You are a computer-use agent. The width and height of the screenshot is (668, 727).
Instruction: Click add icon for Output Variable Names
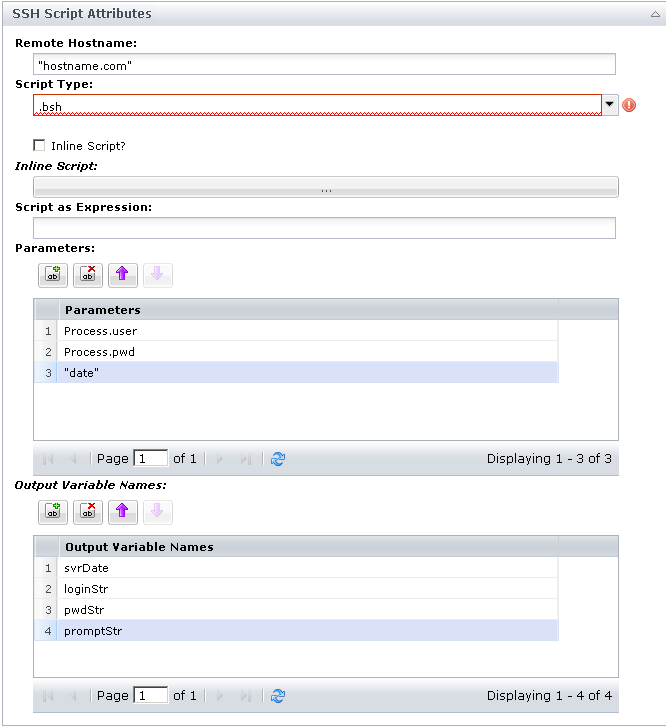pyautogui.click(x=53, y=512)
